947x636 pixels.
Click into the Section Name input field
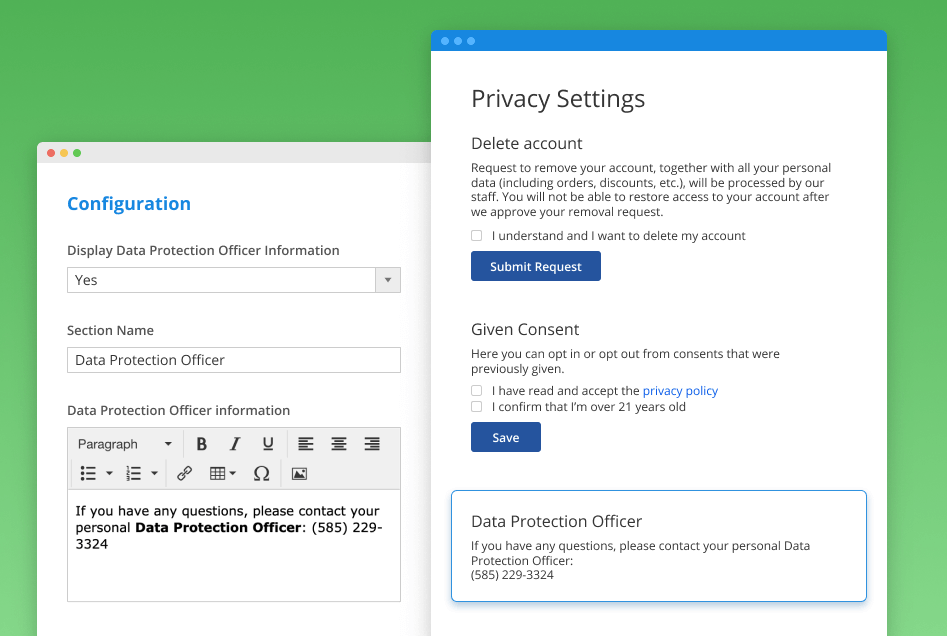pyautogui.click(x=234, y=360)
